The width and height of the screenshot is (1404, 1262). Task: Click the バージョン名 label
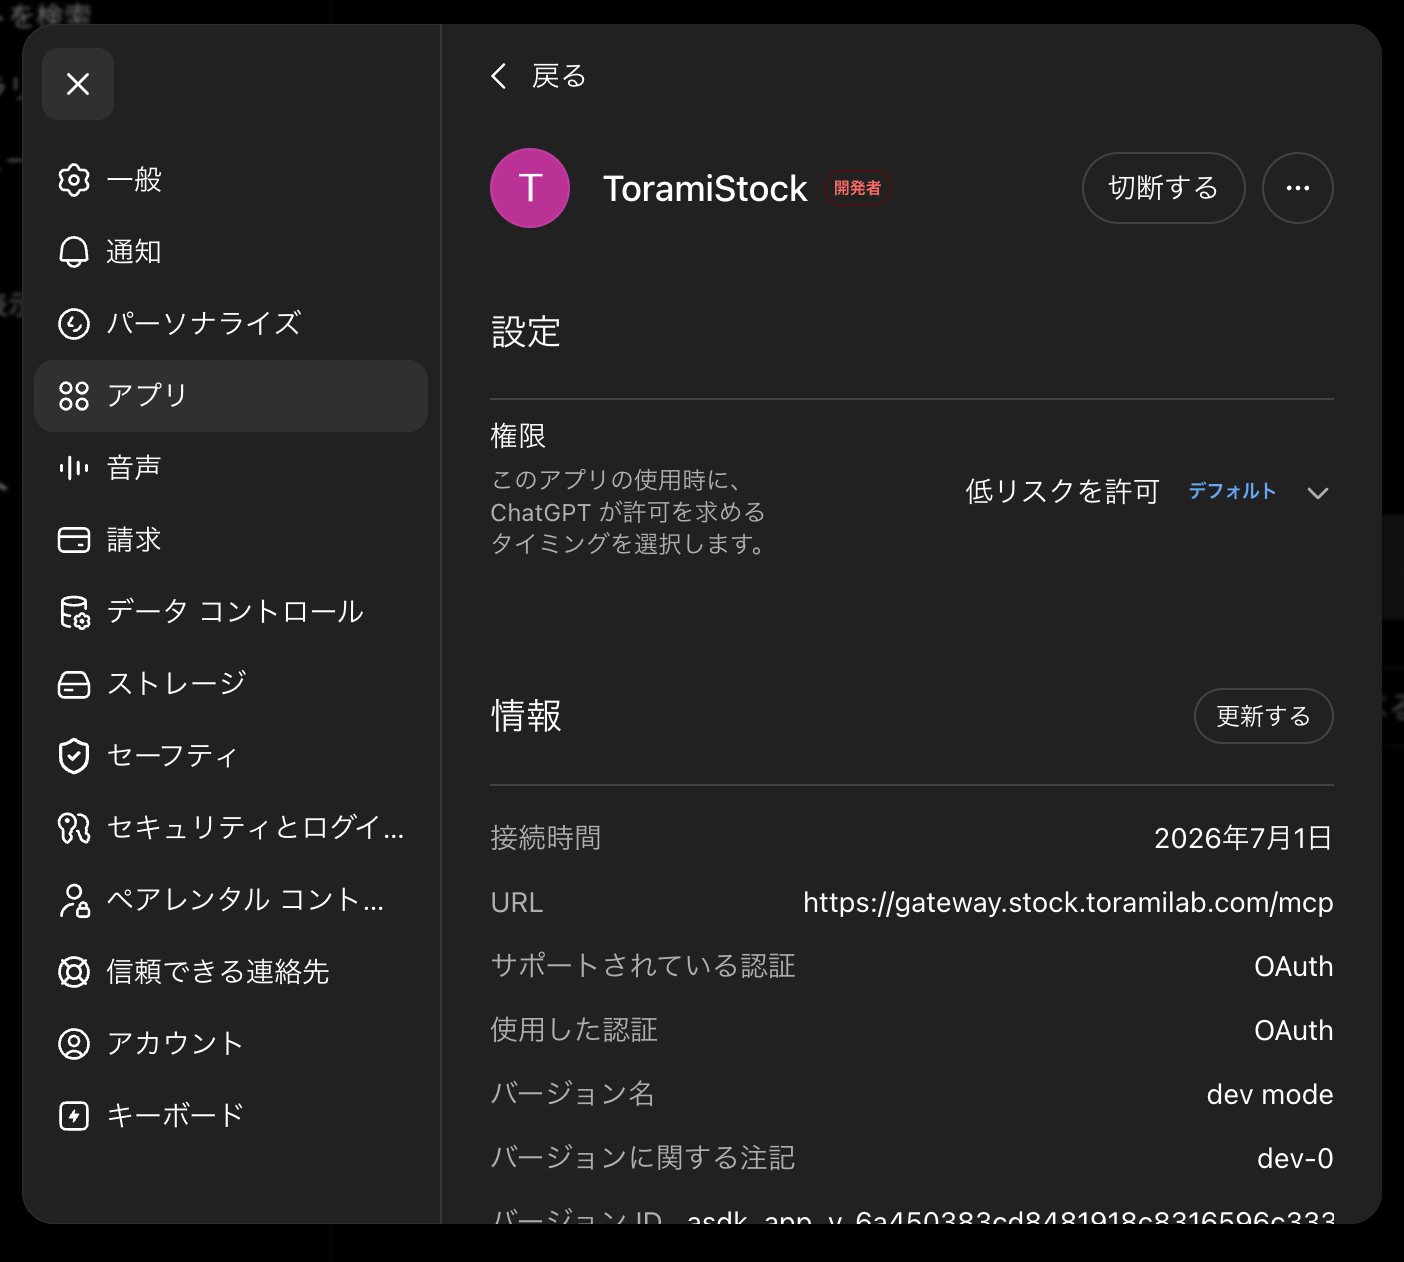[573, 1094]
